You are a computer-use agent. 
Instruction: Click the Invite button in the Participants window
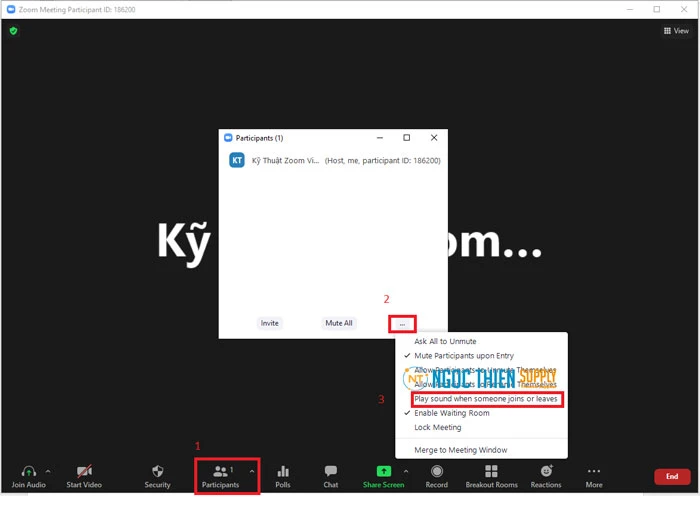(x=270, y=323)
